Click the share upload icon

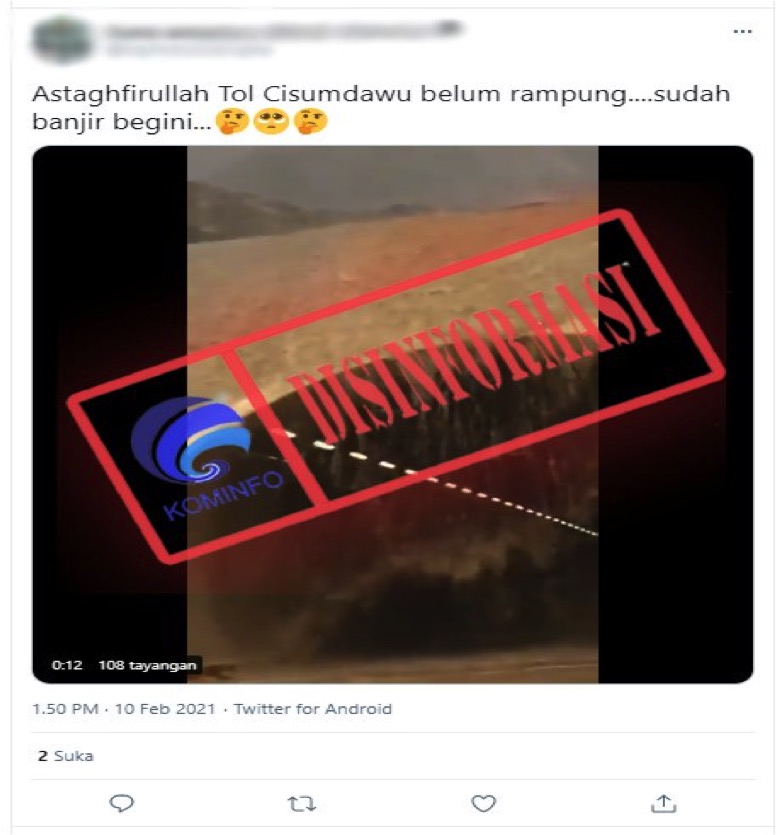pyautogui.click(x=664, y=803)
